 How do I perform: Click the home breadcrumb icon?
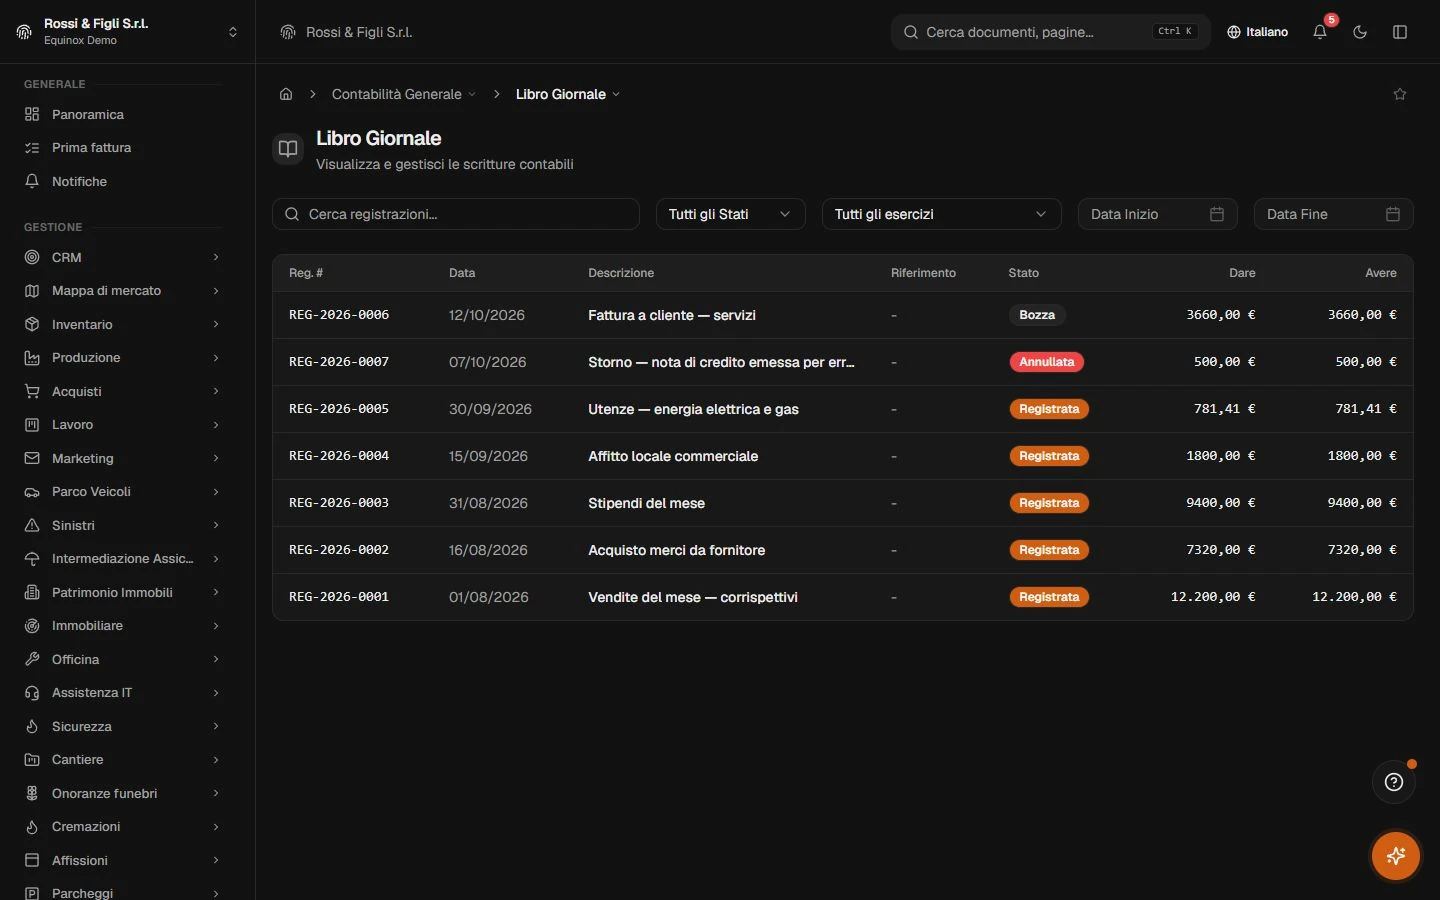click(x=286, y=94)
